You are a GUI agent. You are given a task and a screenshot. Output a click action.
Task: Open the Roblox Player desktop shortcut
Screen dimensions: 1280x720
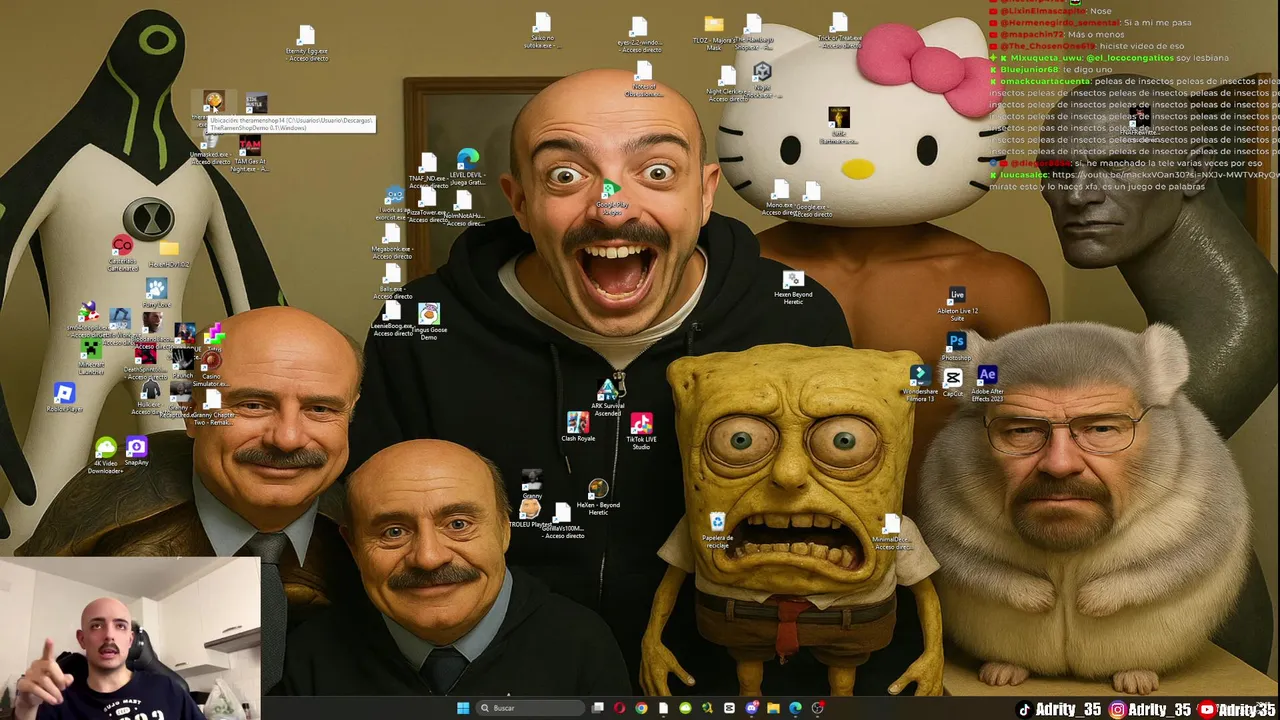click(64, 396)
